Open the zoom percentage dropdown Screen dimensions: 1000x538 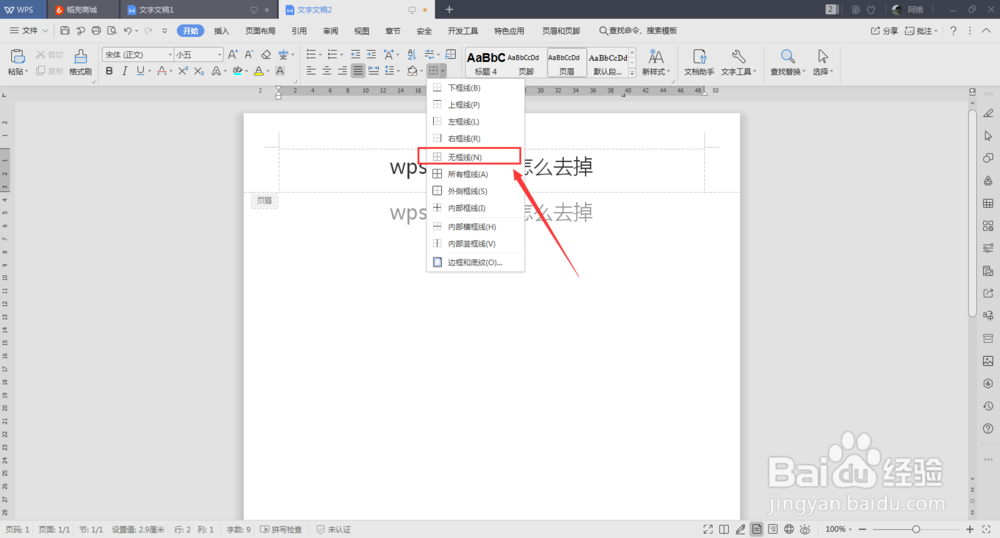[839, 529]
